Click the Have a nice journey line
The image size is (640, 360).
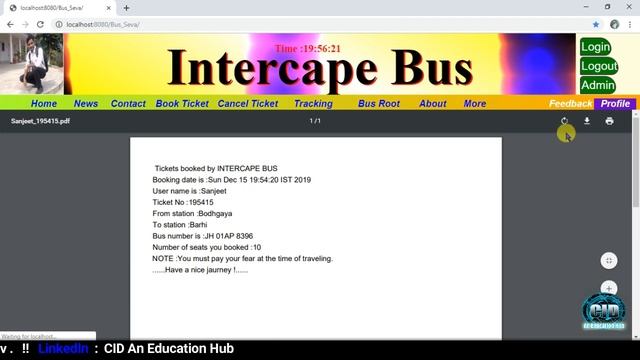click(200, 270)
